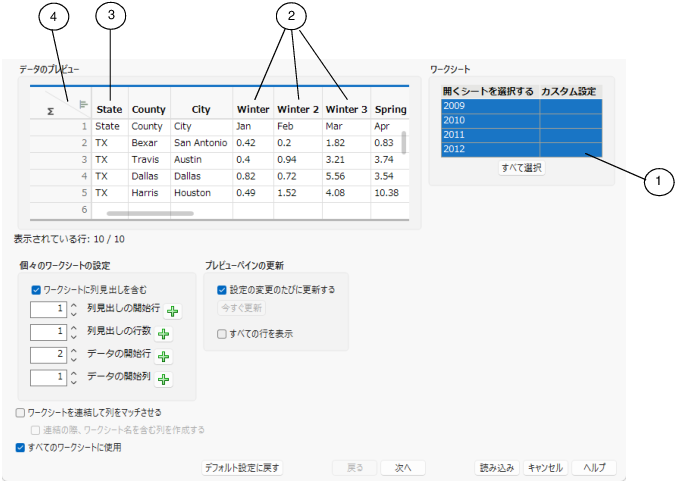Image resolution: width=676 pixels, height=483 pixels.
Task: Decrease データの開始行 with down arrow
Action: coord(74,360)
